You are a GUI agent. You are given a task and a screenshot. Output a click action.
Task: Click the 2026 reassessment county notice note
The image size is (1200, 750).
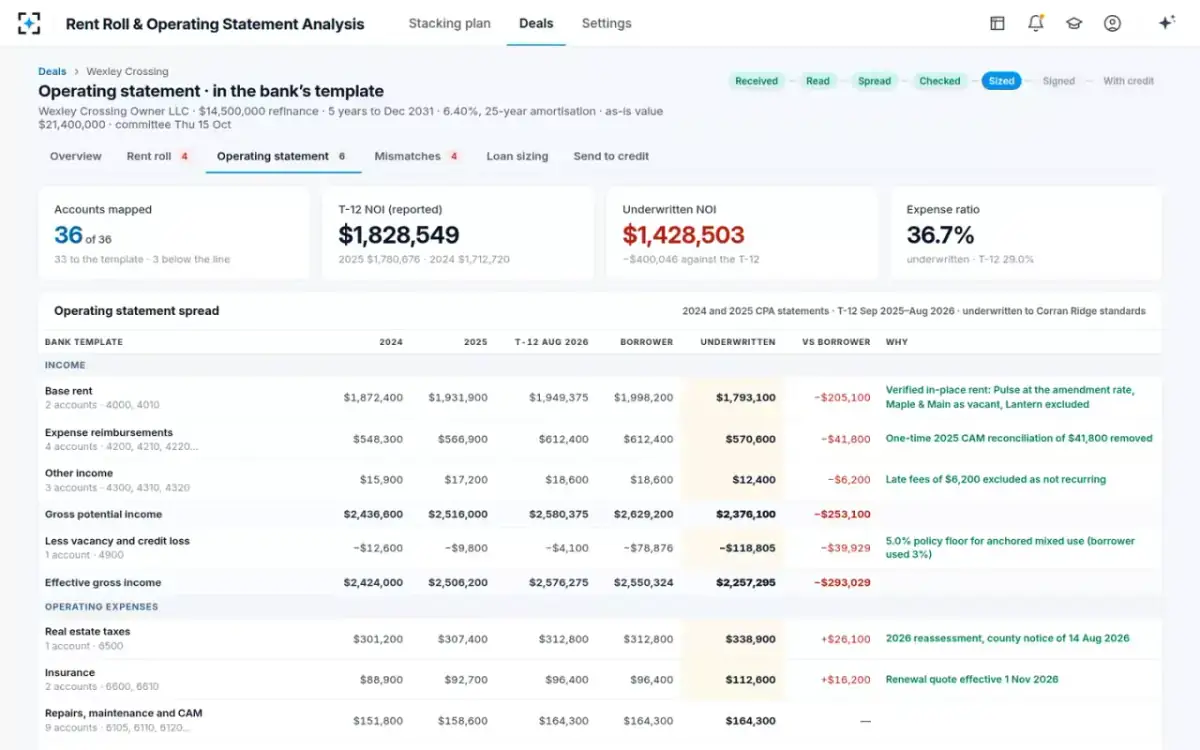(1008, 639)
